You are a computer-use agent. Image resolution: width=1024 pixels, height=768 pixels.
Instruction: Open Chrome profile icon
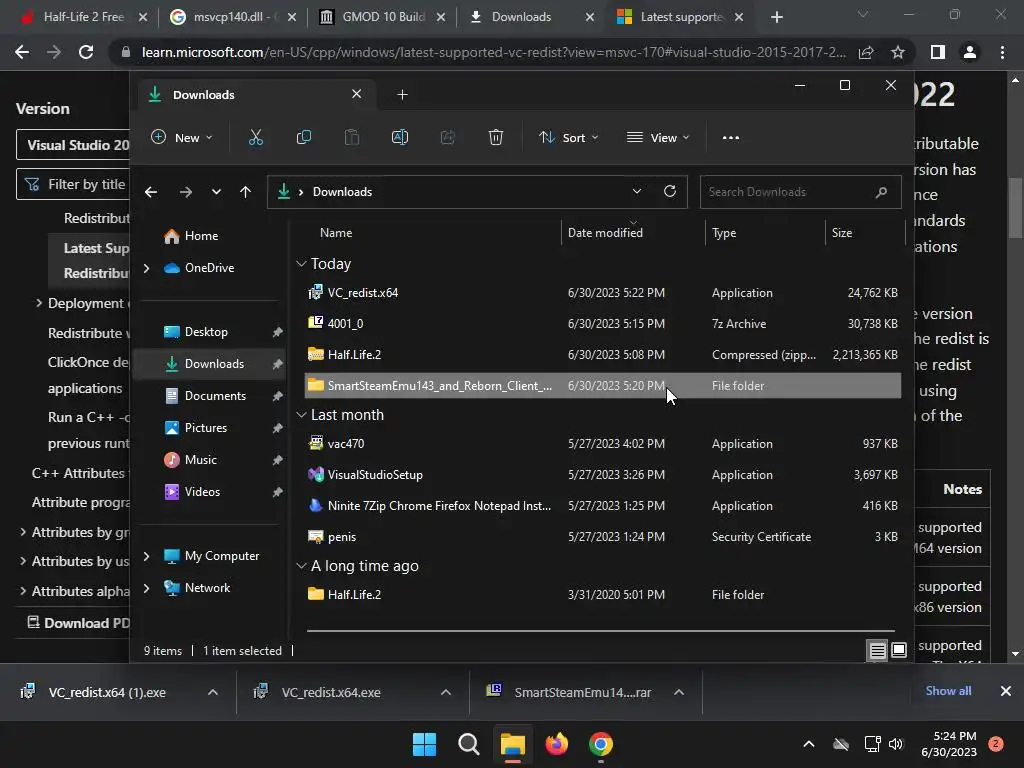click(970, 52)
